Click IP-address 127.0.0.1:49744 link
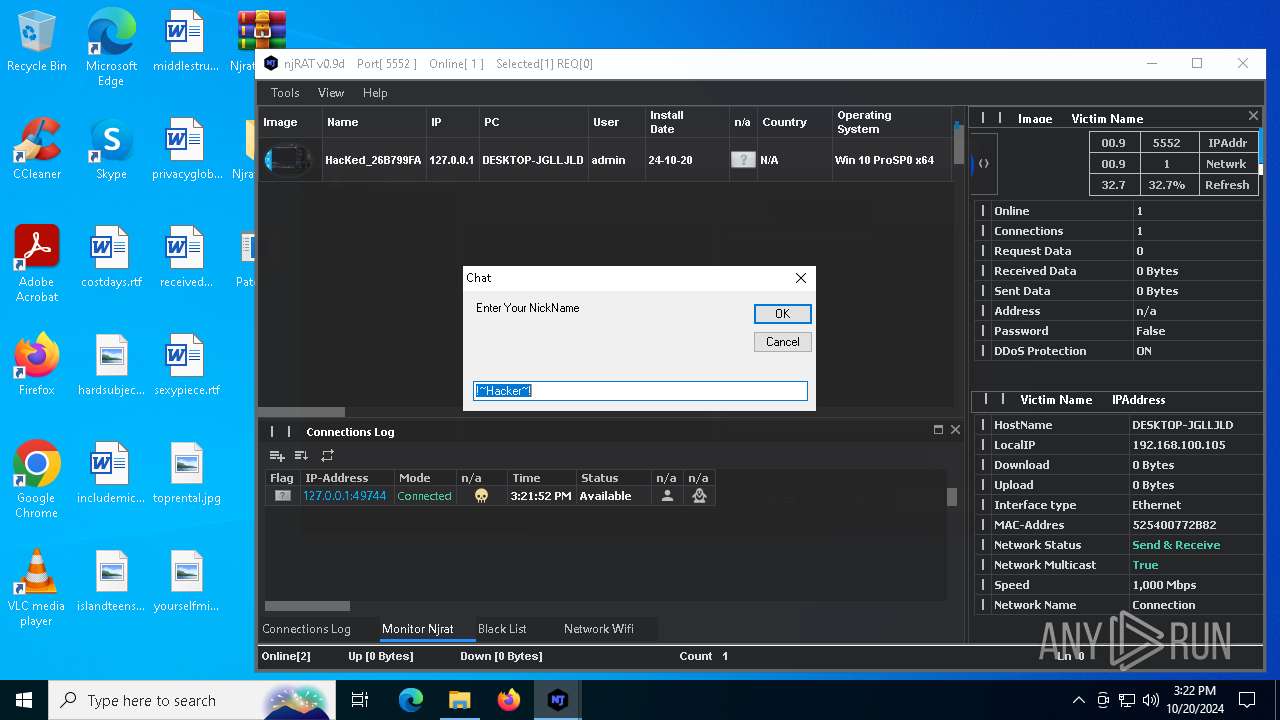The image size is (1280, 720). pos(344,496)
